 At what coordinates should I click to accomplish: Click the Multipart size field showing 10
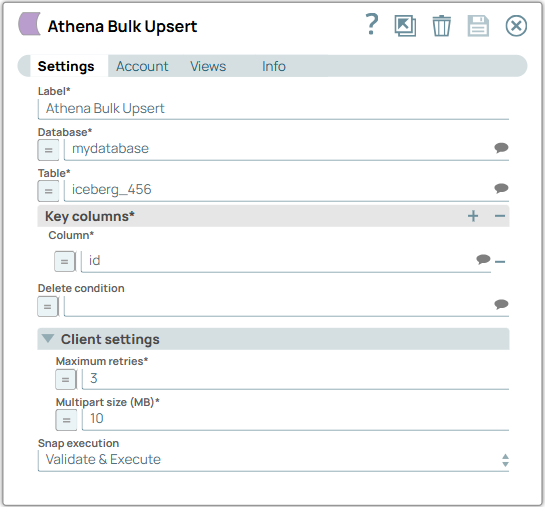coord(295,419)
